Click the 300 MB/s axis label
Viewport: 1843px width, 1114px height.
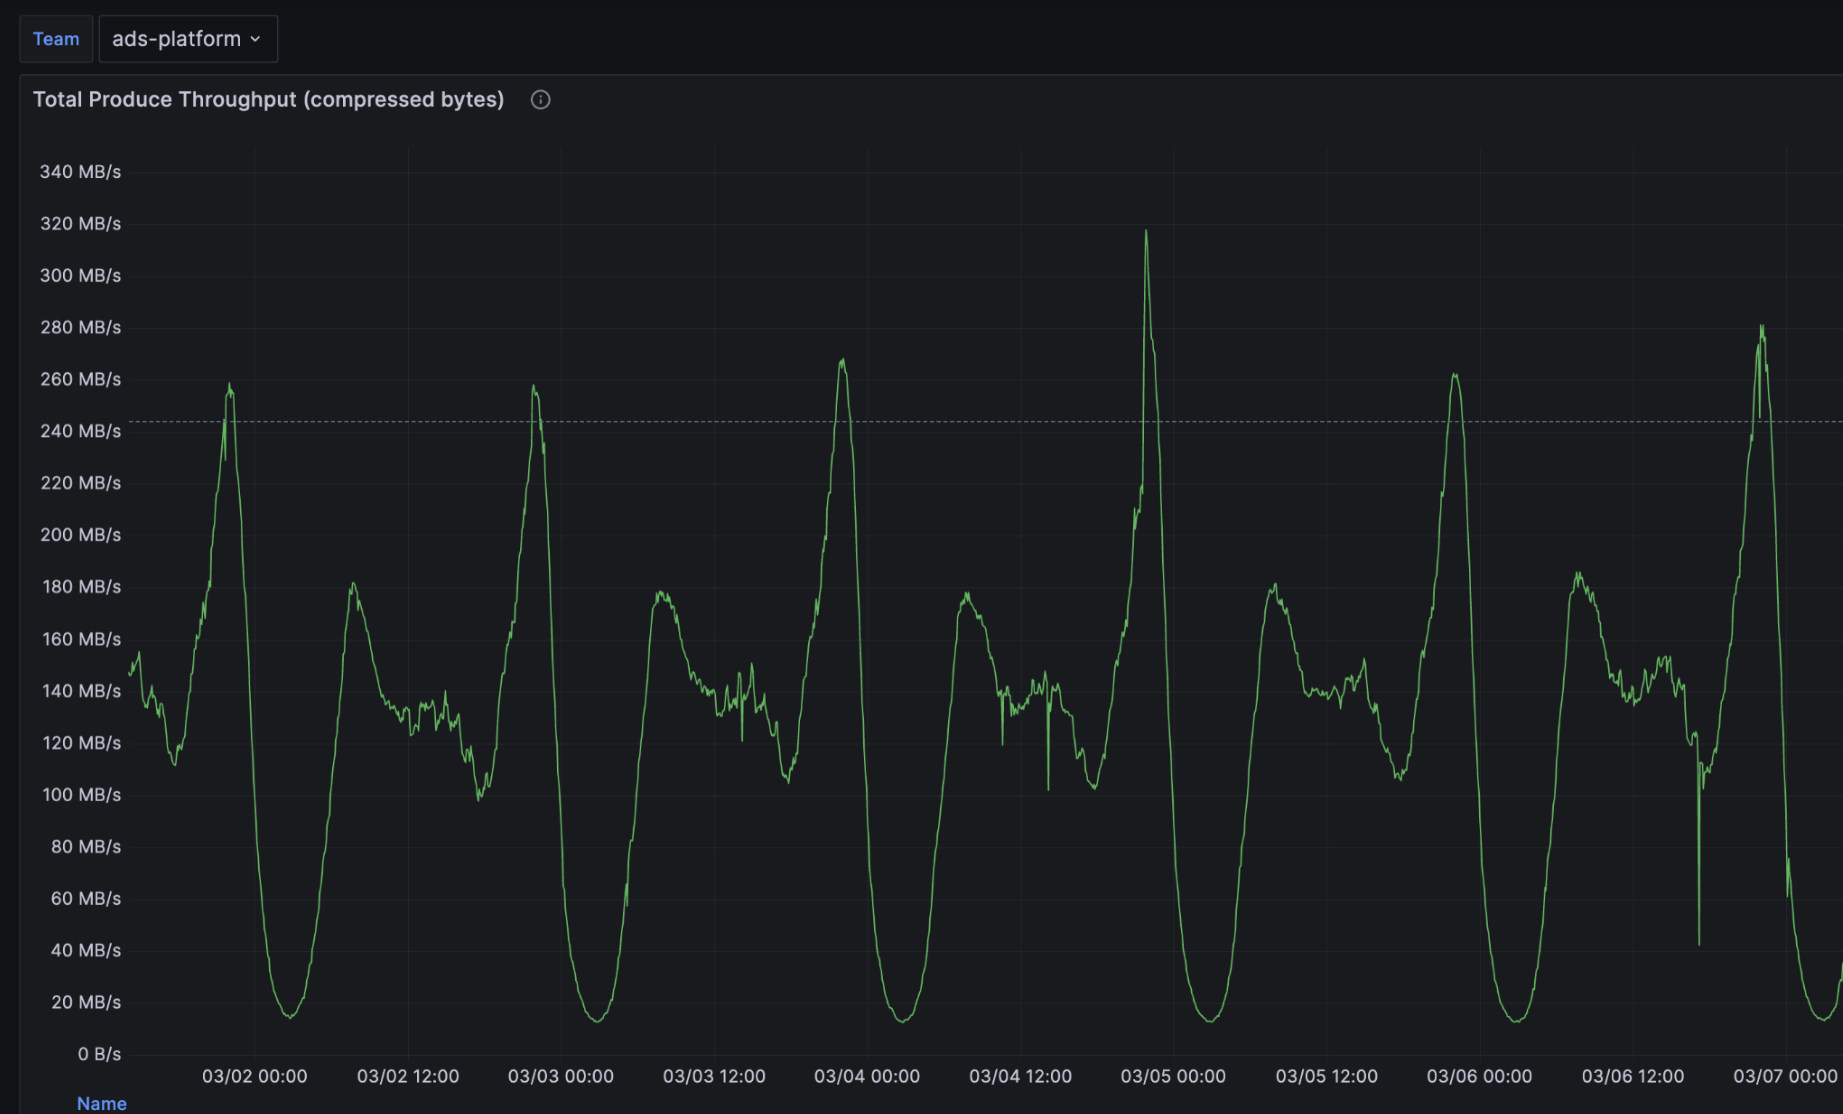[80, 276]
